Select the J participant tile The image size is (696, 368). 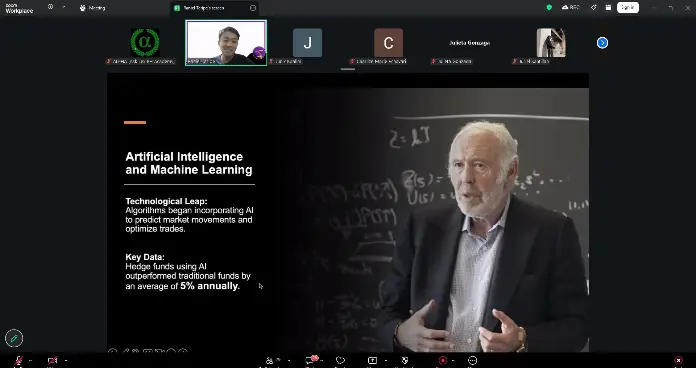[x=307, y=43]
